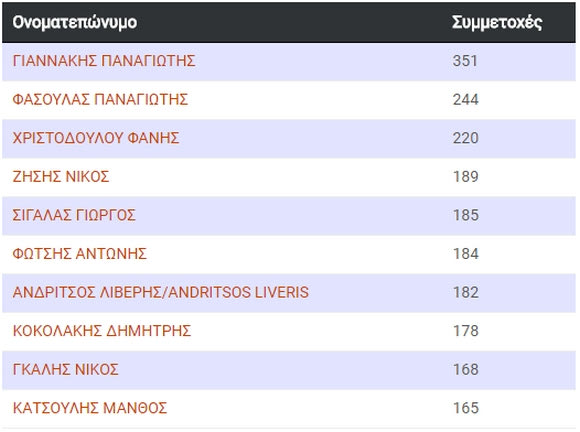This screenshot has width=580, height=432.
Task: Click the ΦΩΤΣΗΣ ΑΝΤΩΝΗΣ name link
Action: click(80, 254)
